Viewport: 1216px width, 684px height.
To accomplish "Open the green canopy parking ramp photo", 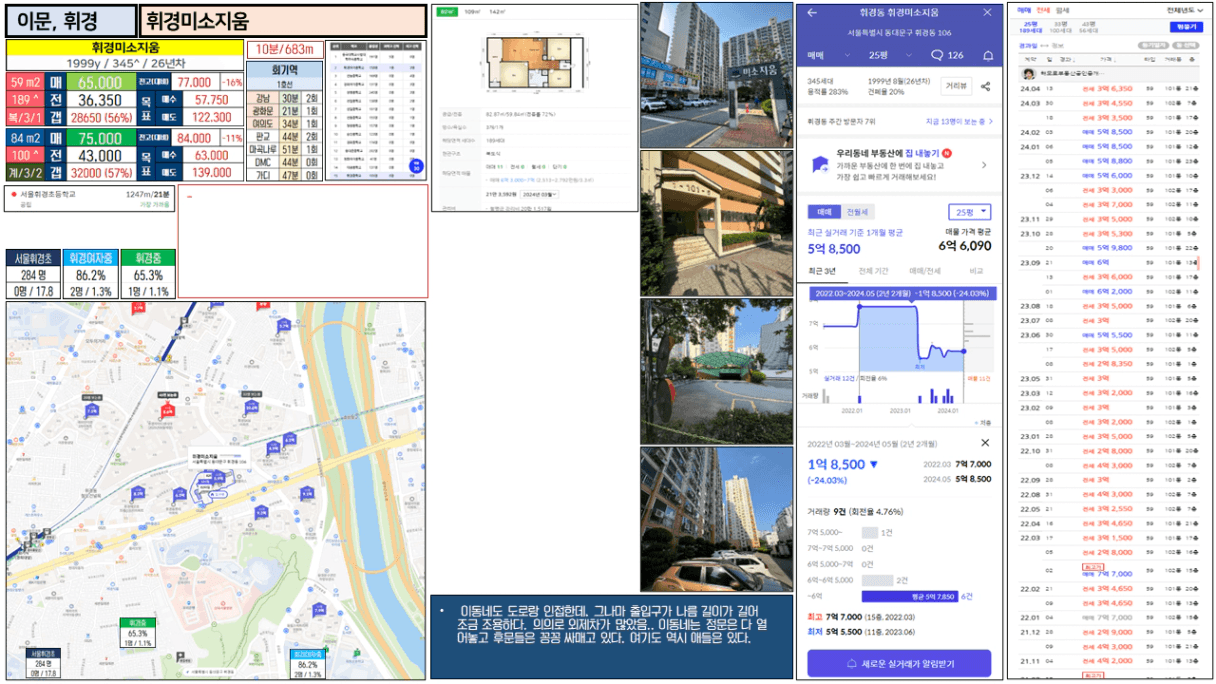I will click(715, 371).
